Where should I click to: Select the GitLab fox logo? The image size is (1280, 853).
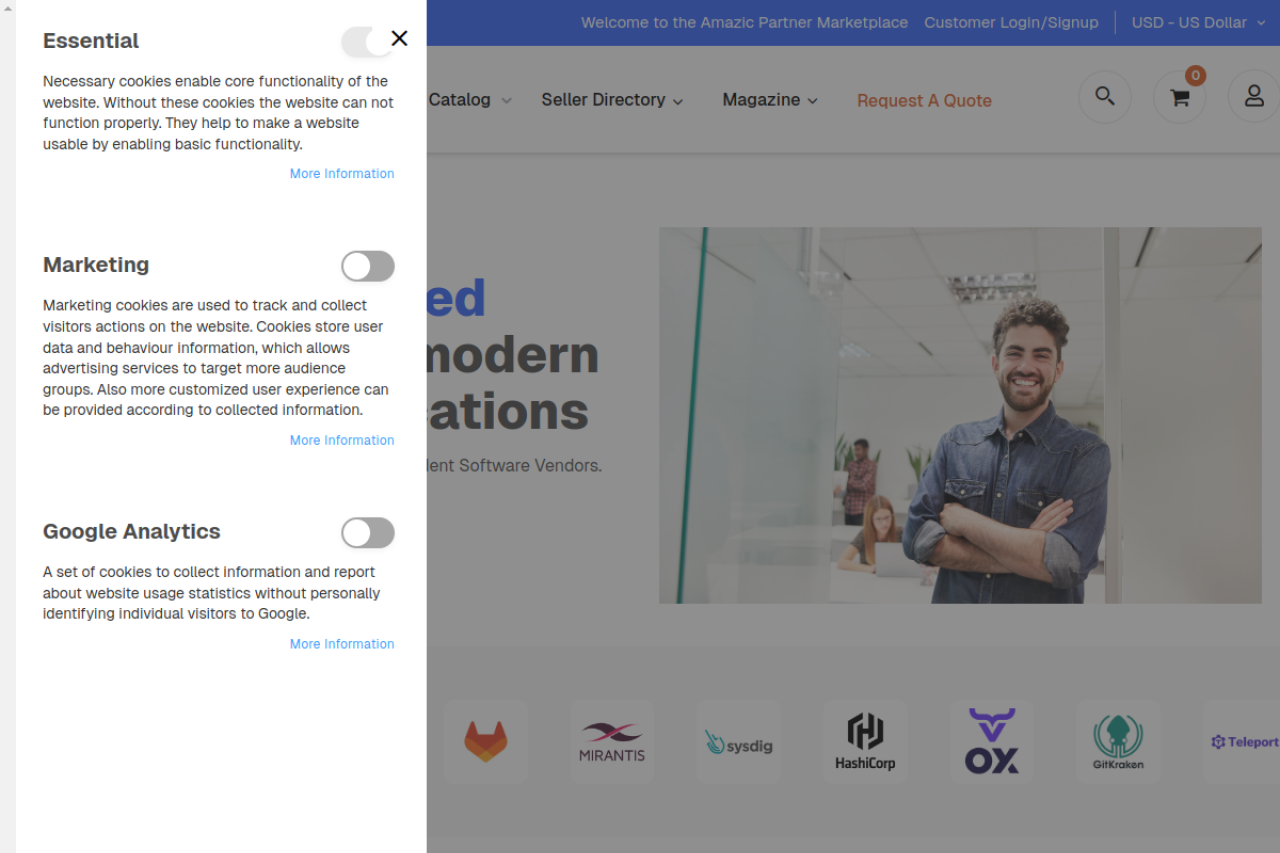pos(486,742)
